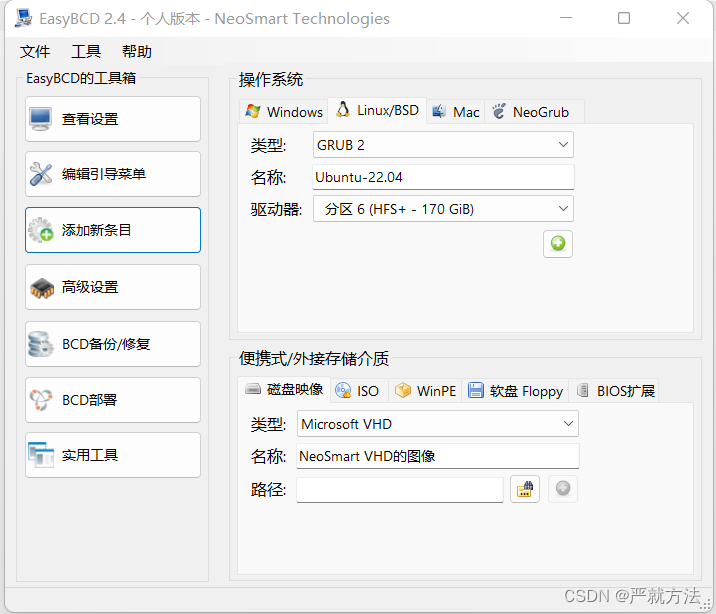Open the 查看设置 view settings panel
The width and height of the screenshot is (716, 614).
click(113, 119)
